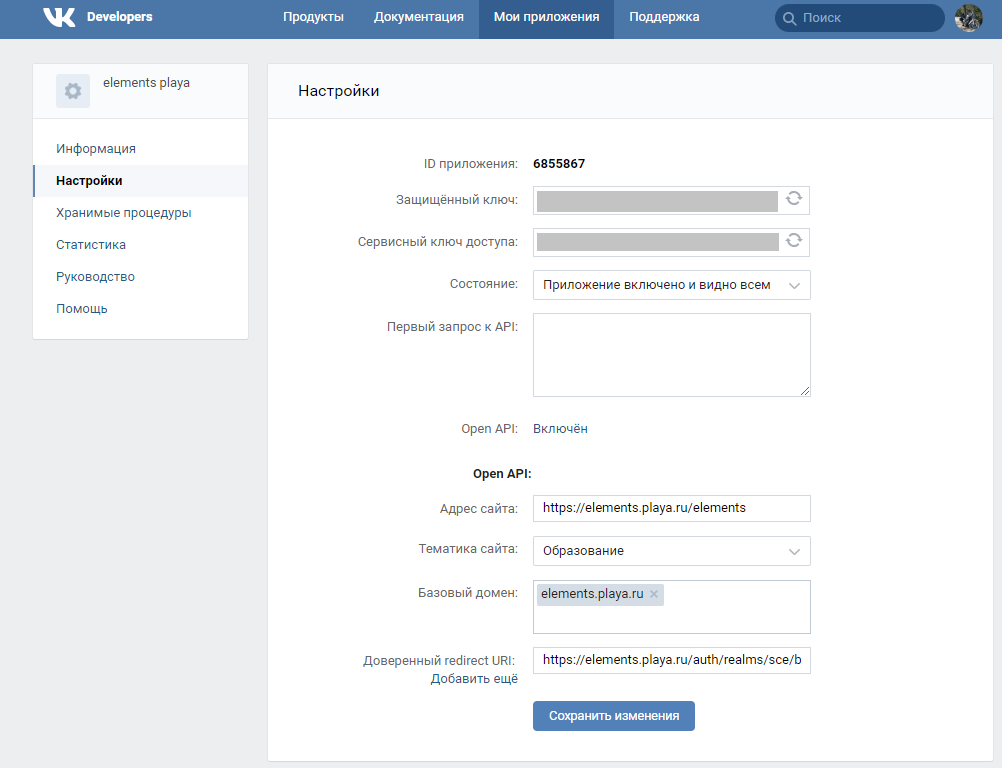
Task: Click the Сохранить изменения button
Action: point(613,715)
